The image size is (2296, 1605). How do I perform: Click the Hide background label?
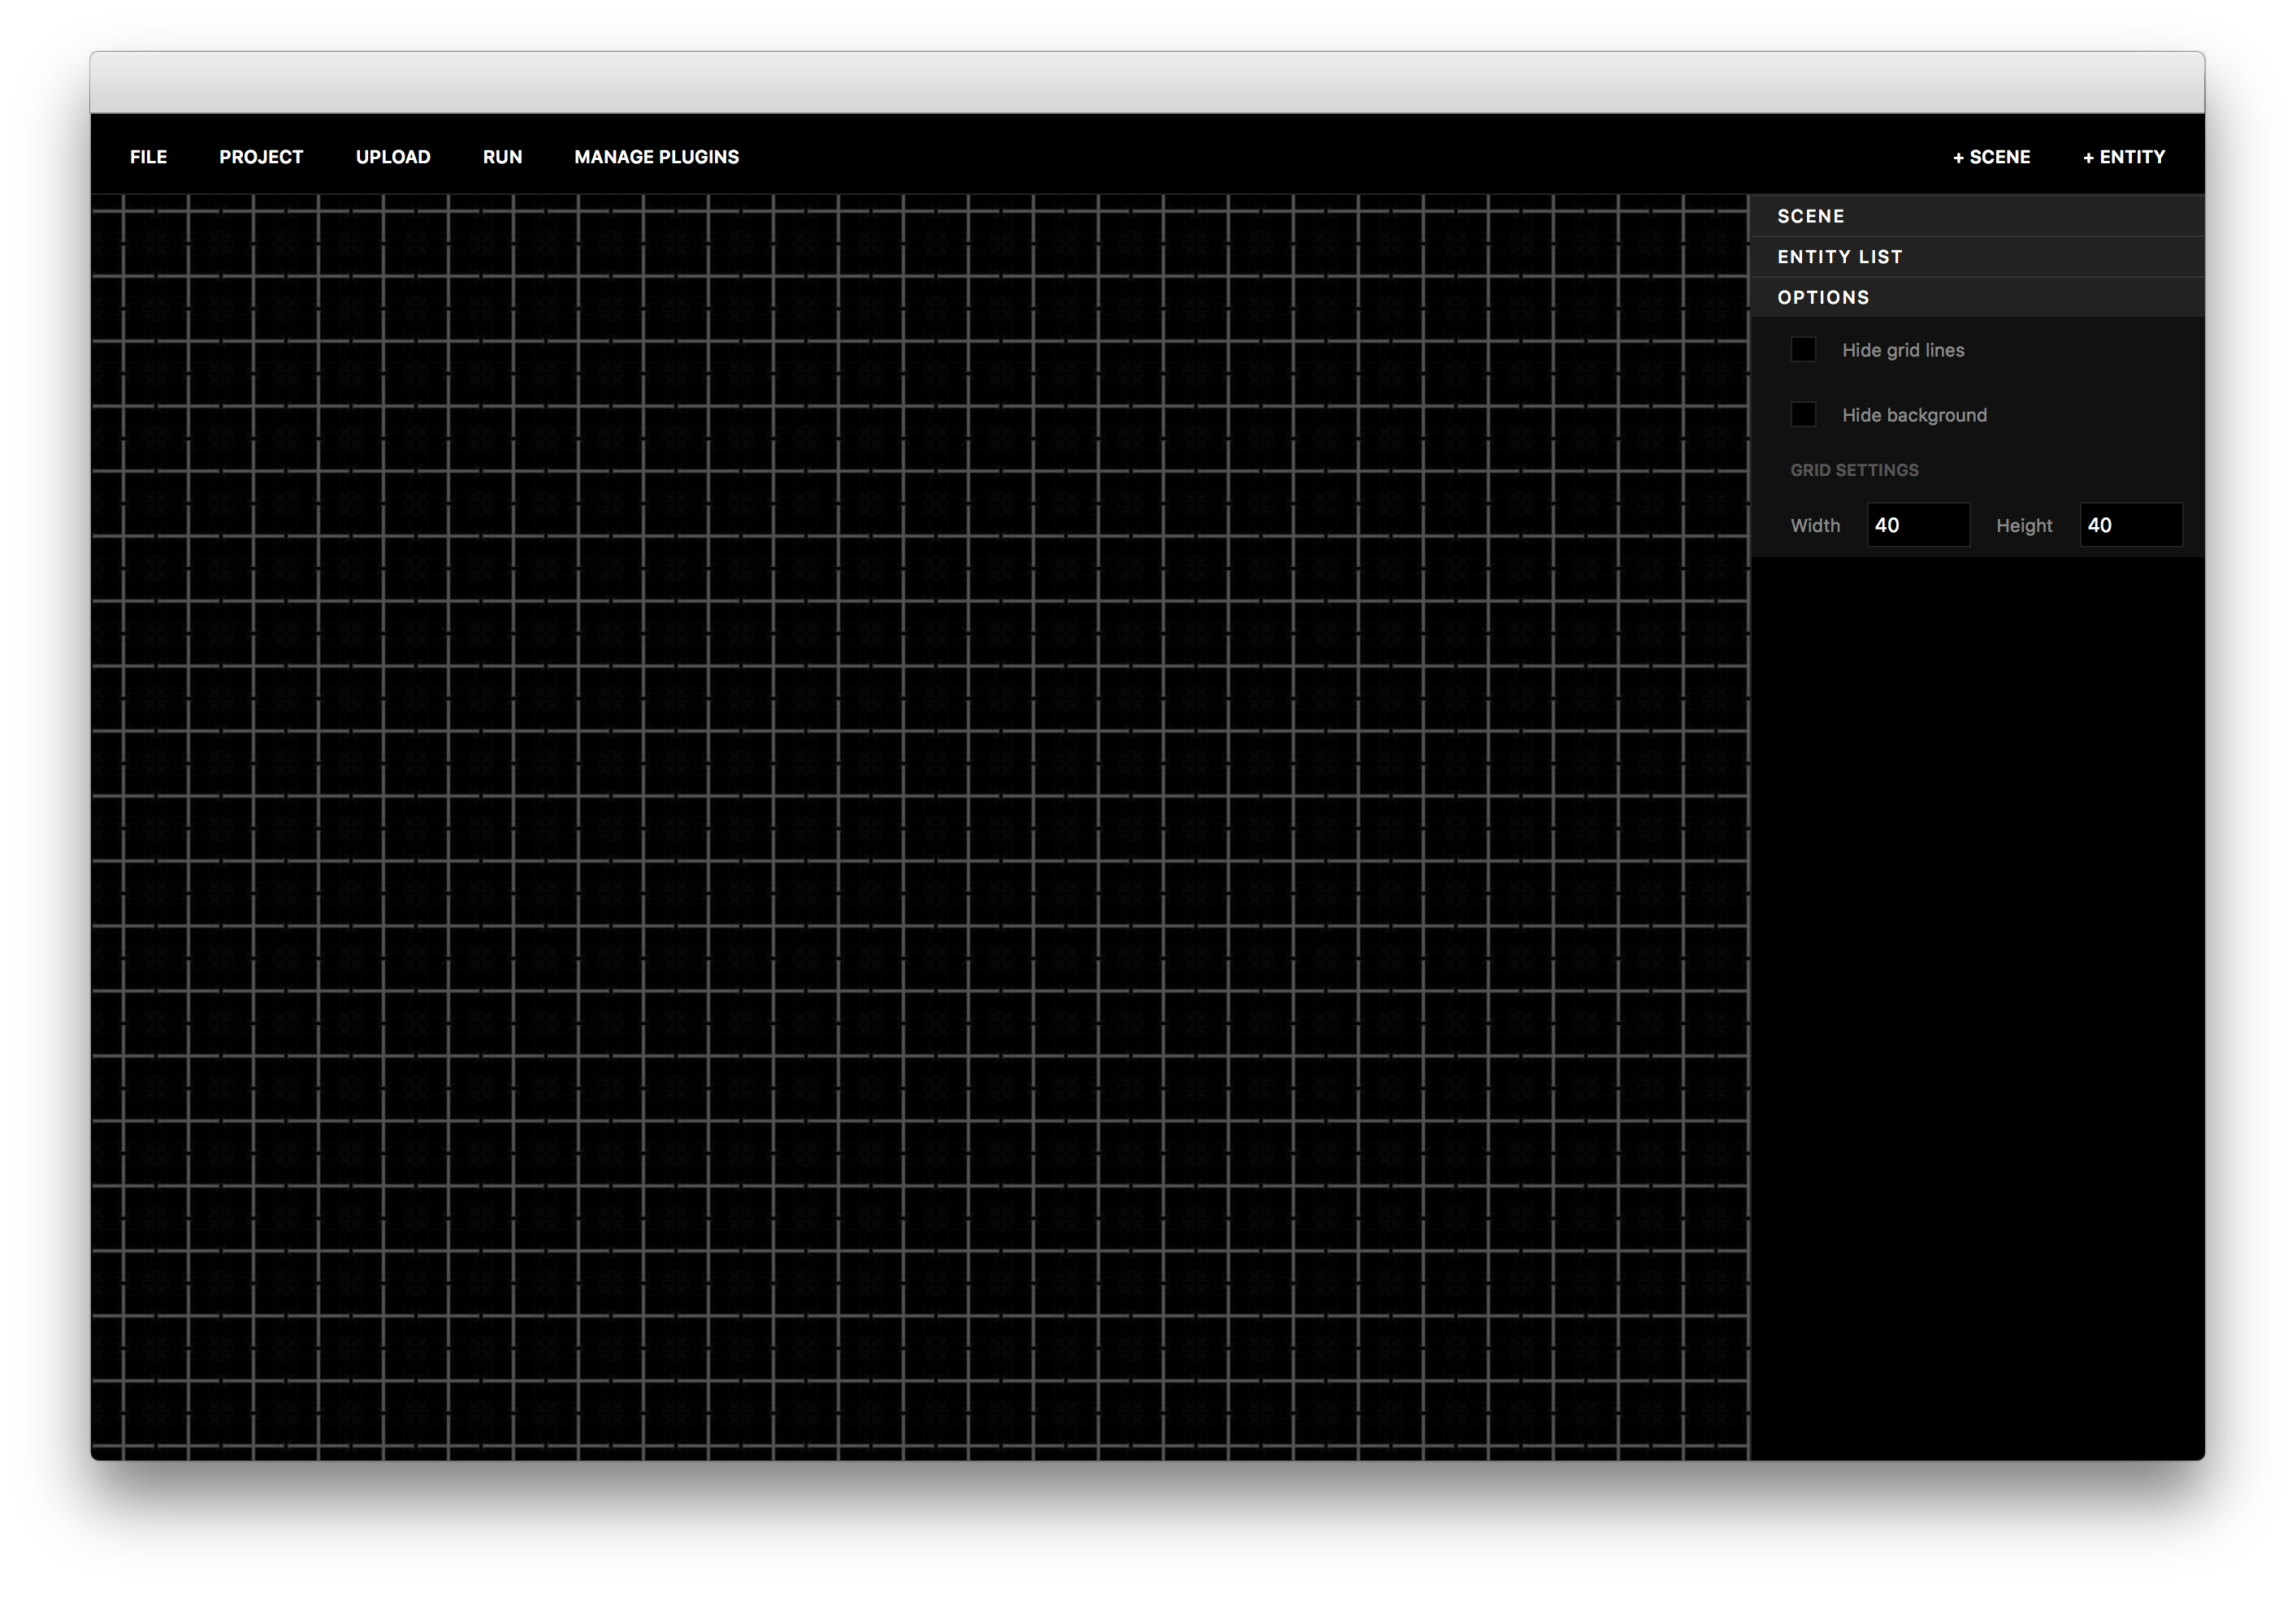point(1914,415)
